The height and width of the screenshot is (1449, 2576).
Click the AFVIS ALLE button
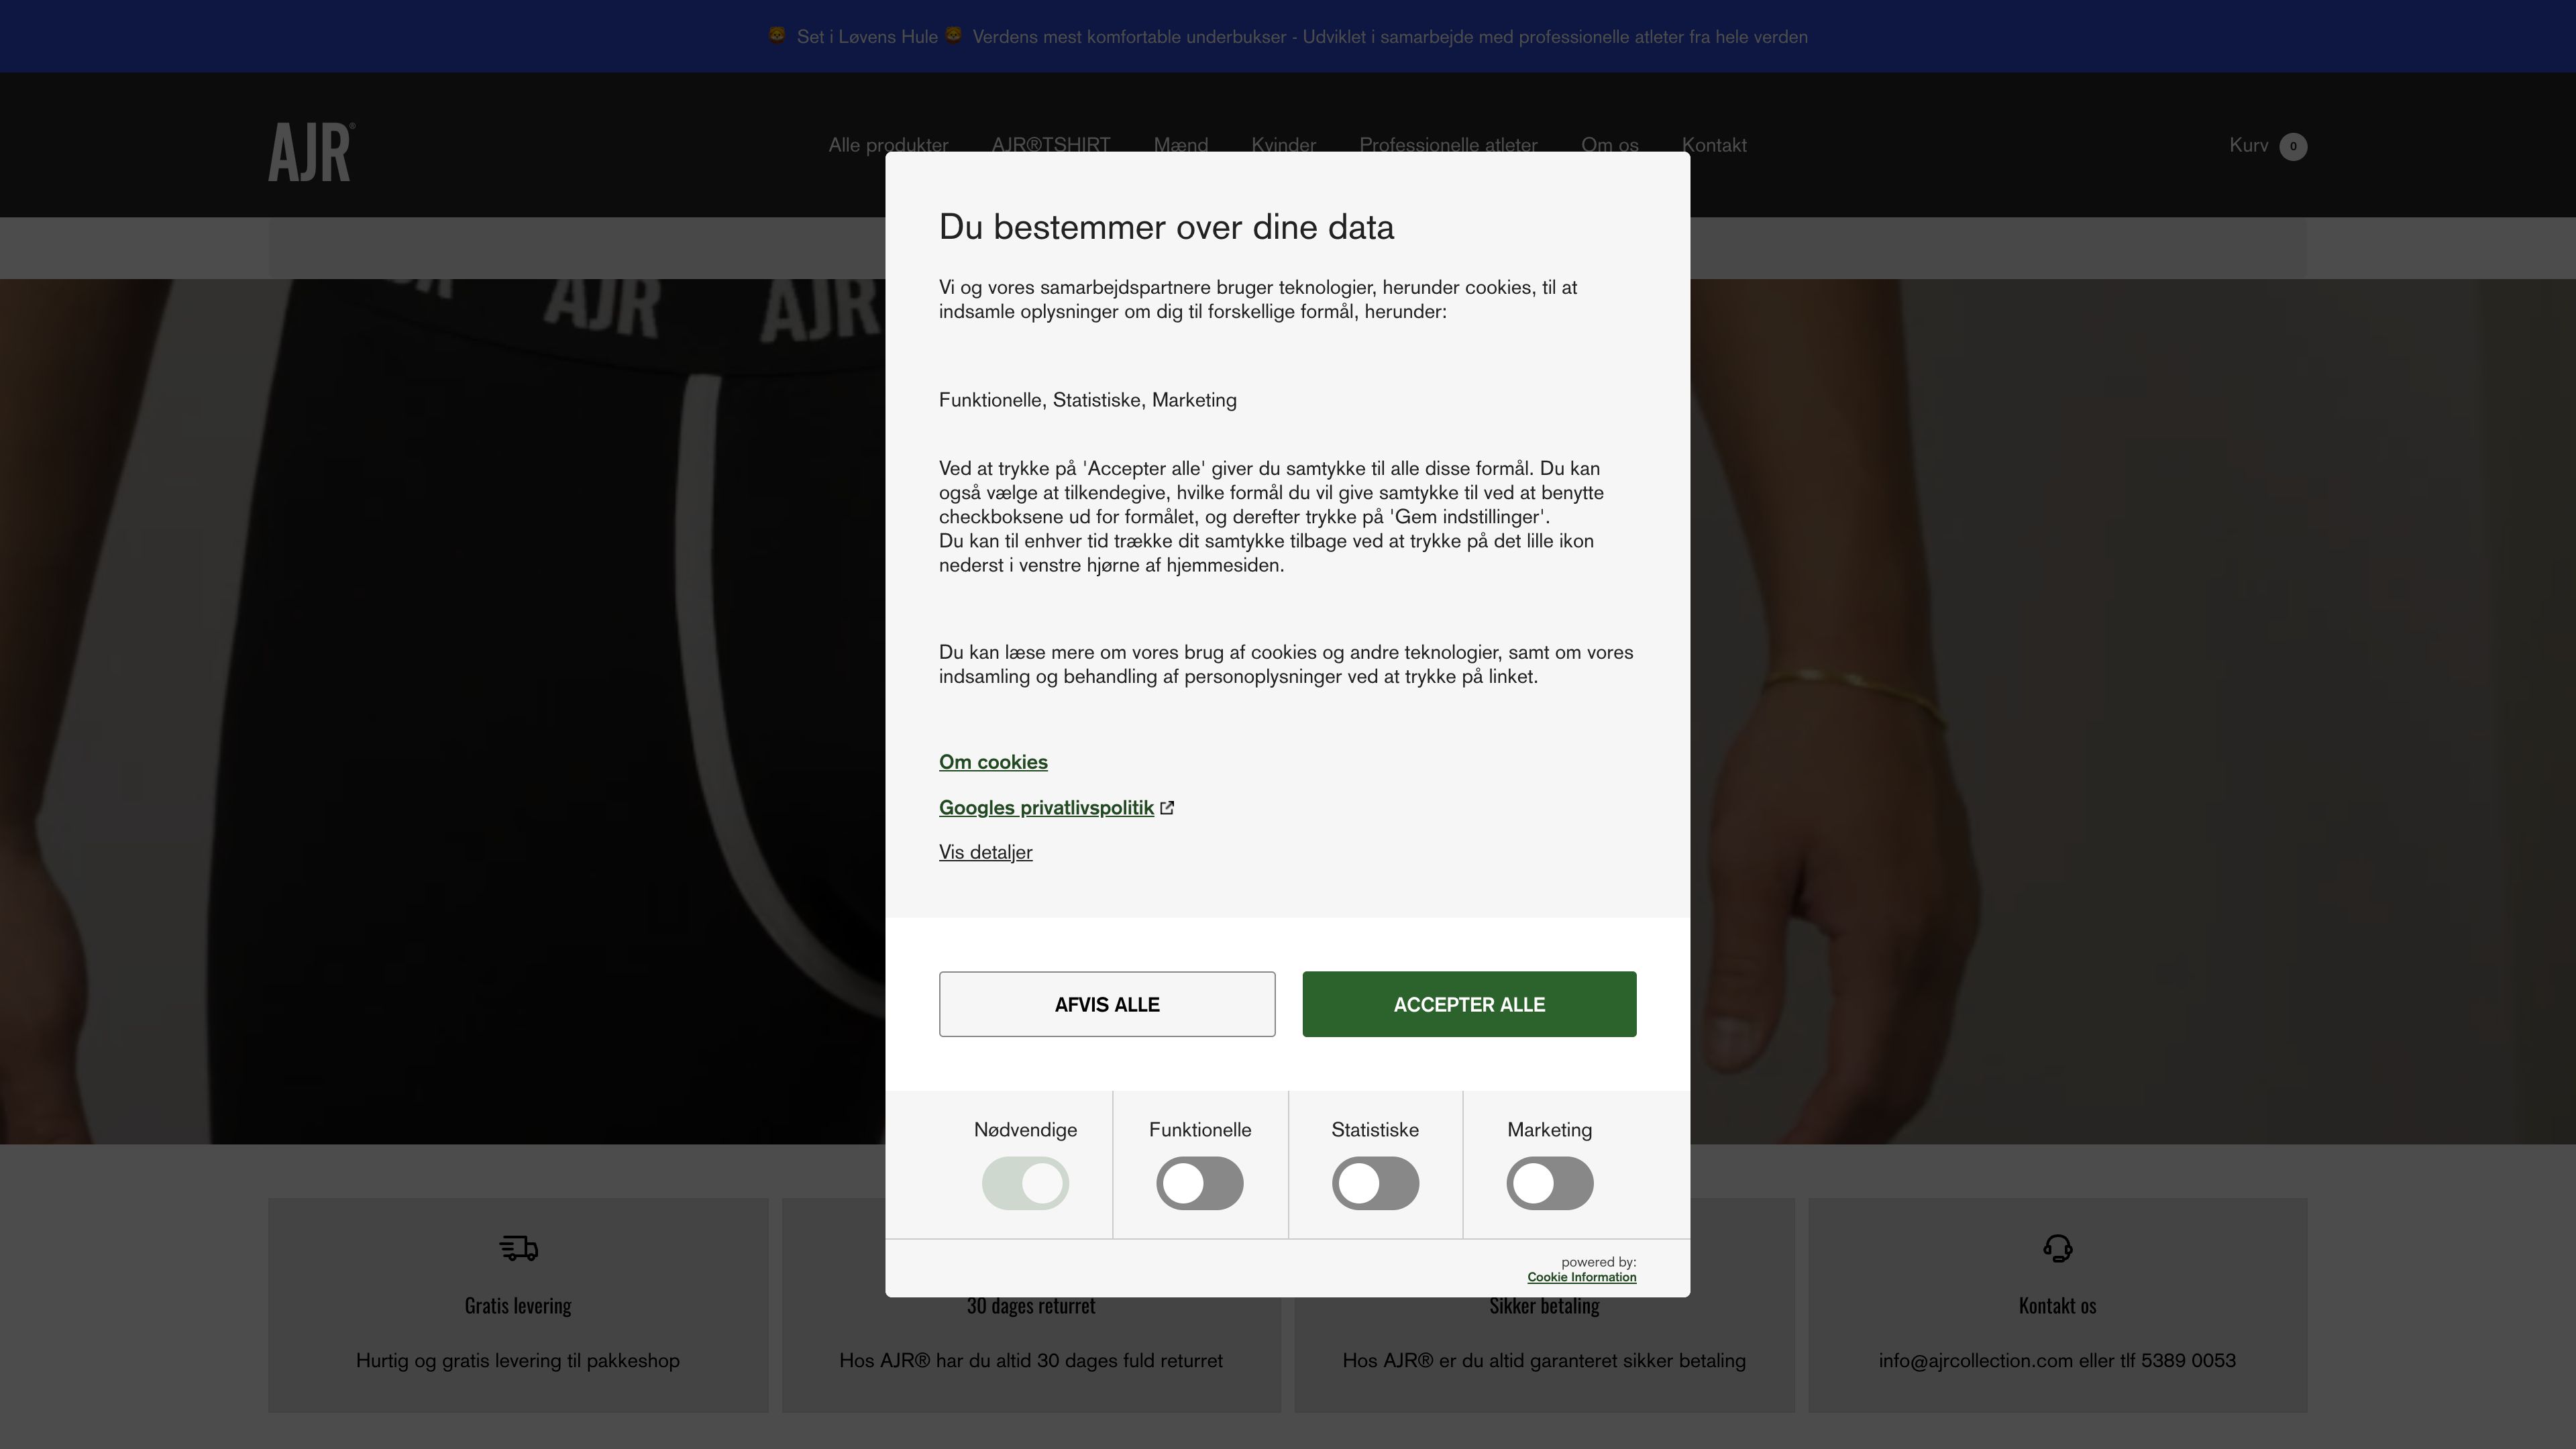pyautogui.click(x=1107, y=1004)
